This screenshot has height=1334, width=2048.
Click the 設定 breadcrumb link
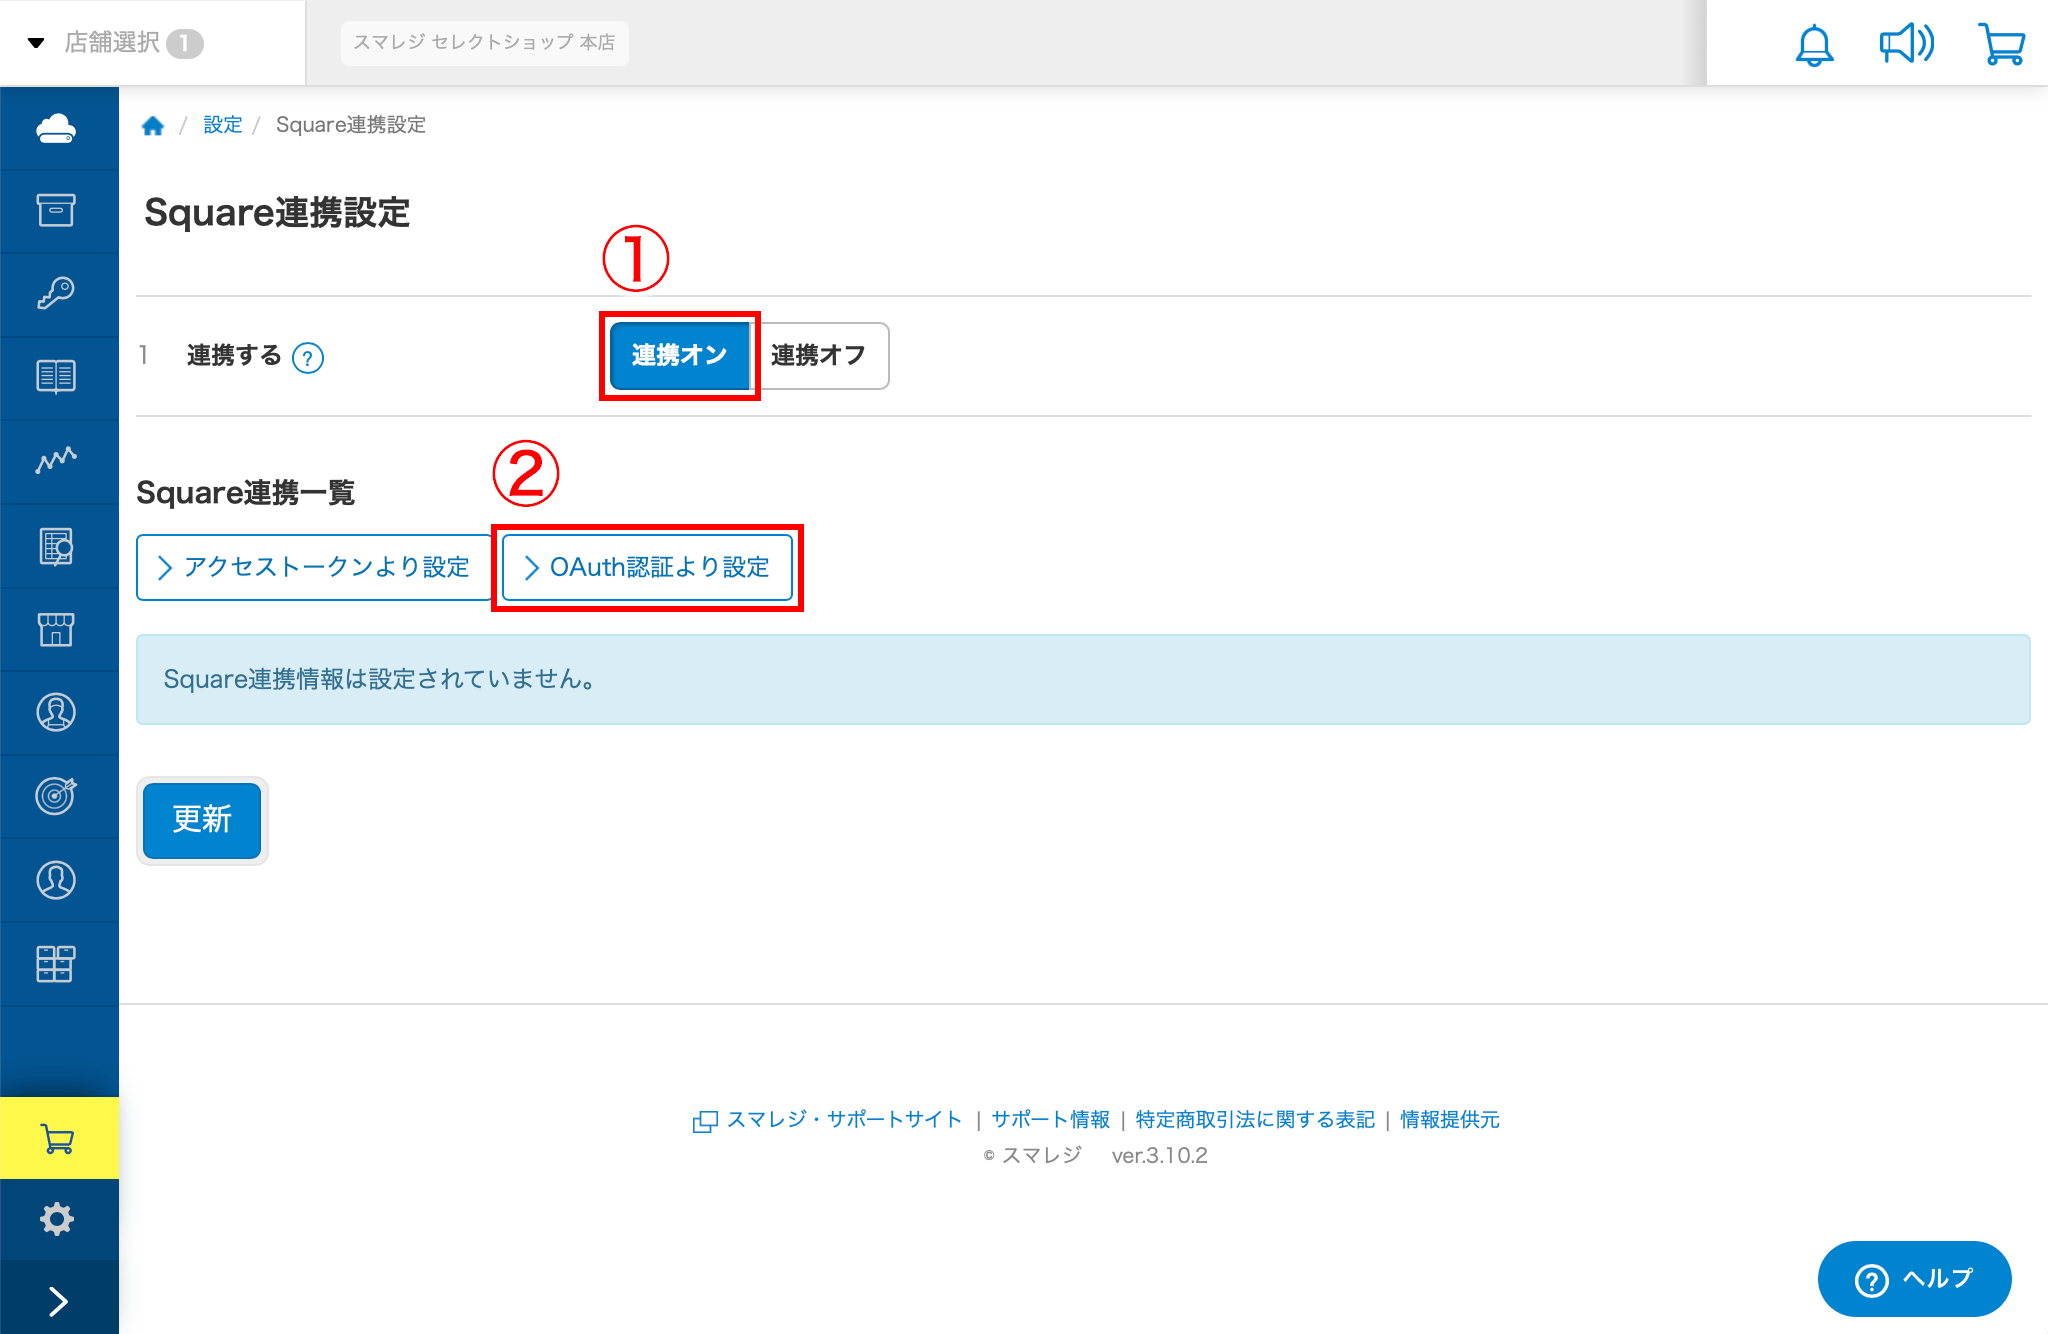click(x=223, y=125)
